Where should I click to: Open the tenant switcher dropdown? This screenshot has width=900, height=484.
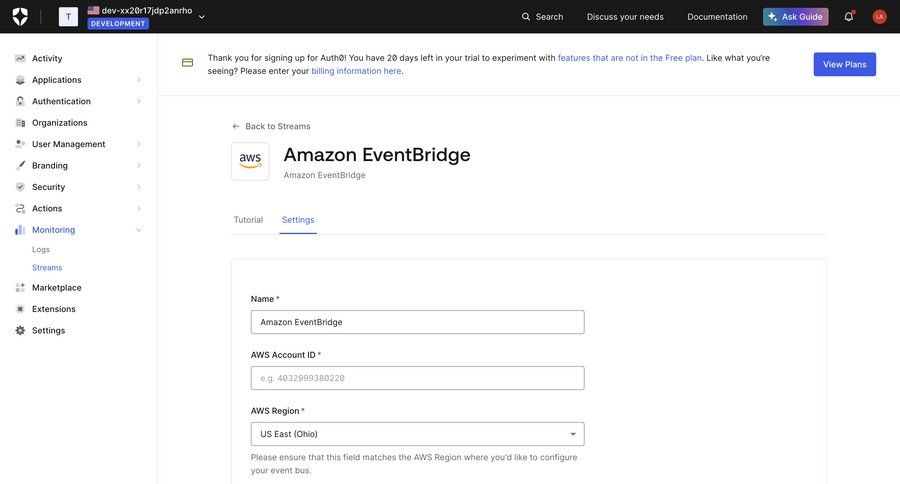pyautogui.click(x=202, y=16)
